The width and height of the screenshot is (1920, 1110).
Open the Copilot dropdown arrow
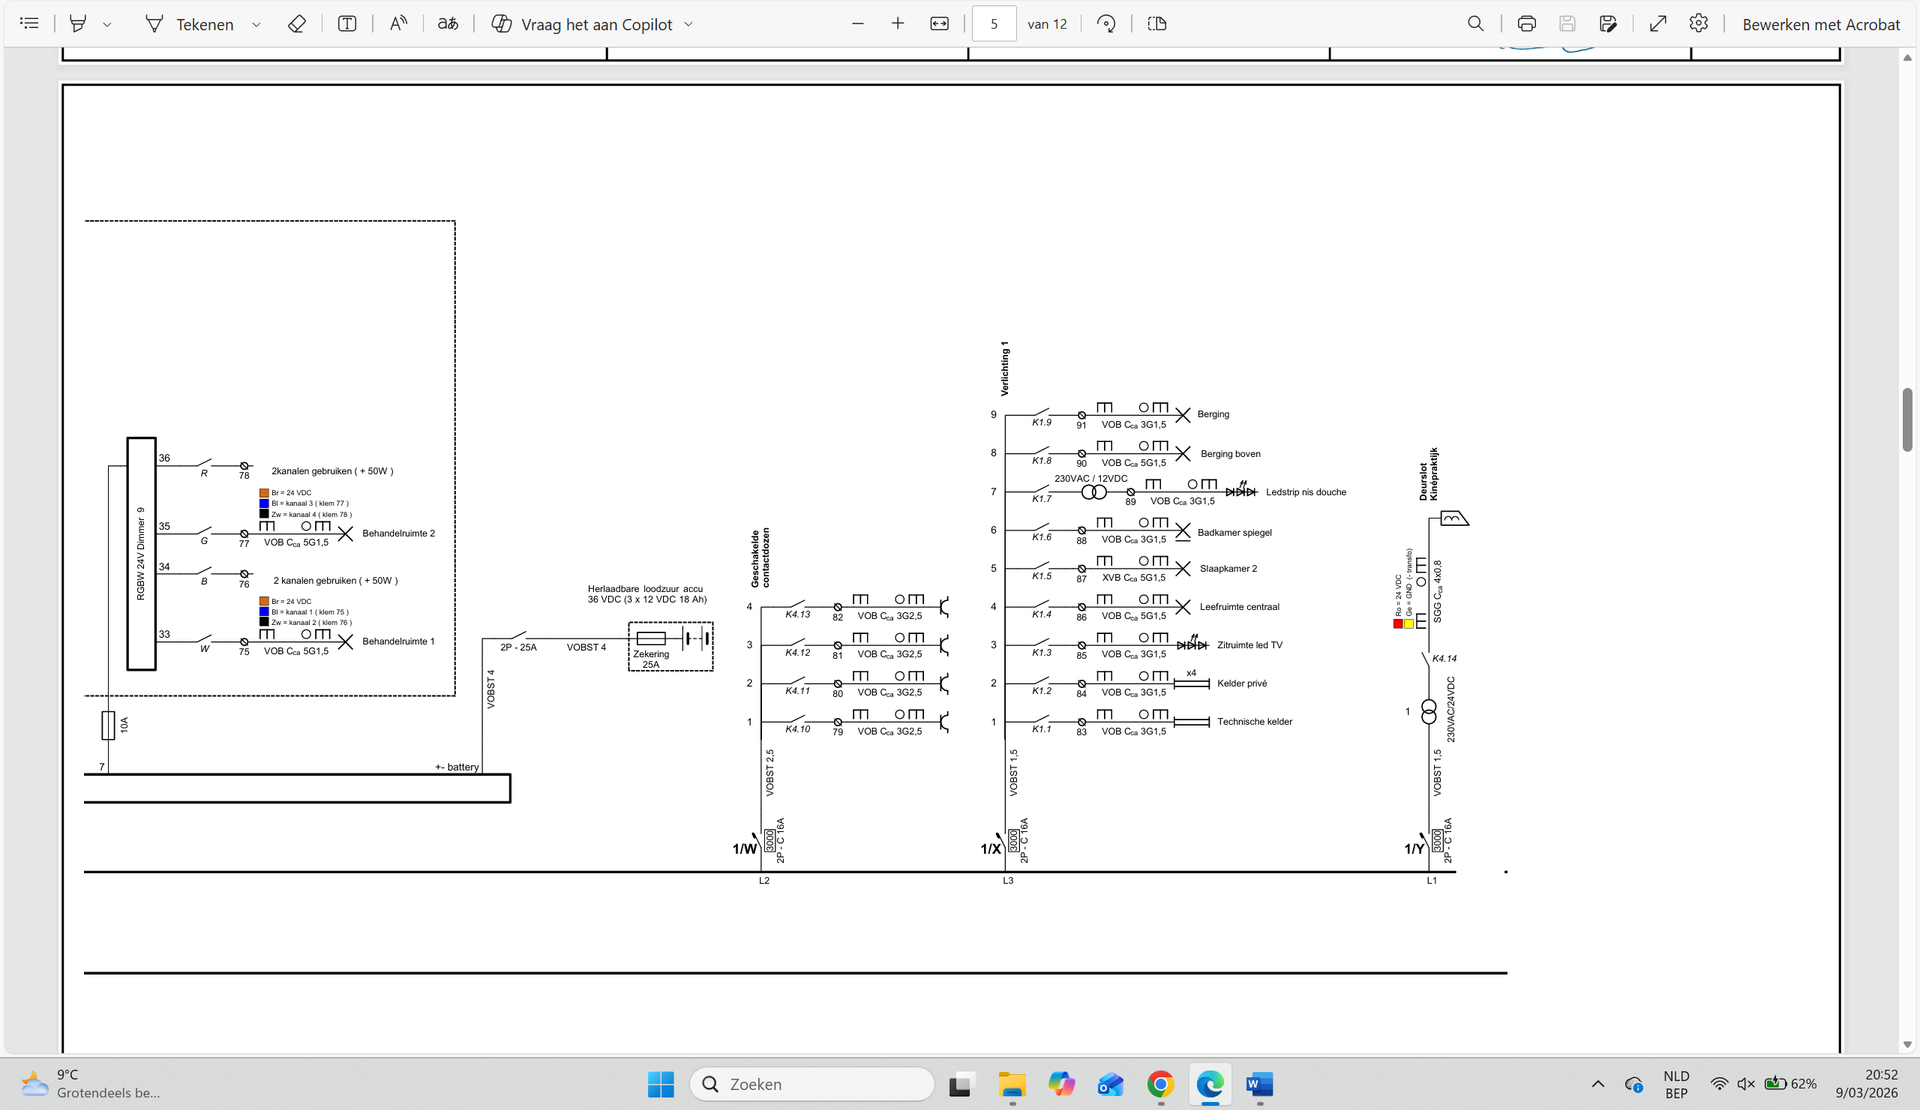[x=688, y=24]
